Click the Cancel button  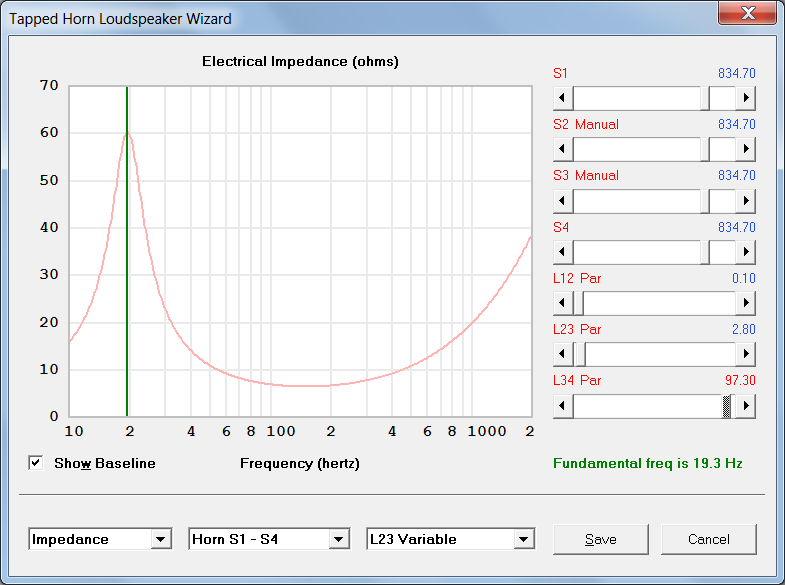(x=708, y=539)
